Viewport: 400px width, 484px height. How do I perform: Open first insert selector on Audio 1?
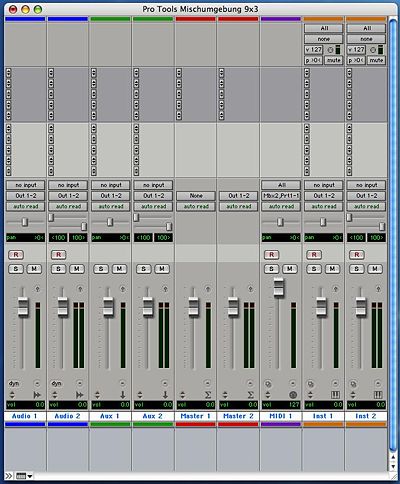[9, 73]
